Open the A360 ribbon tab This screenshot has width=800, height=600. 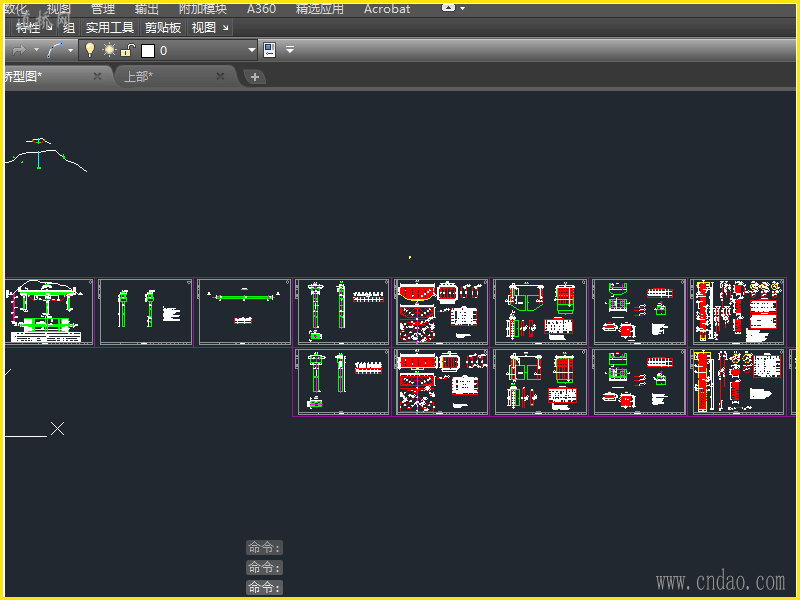pyautogui.click(x=262, y=9)
